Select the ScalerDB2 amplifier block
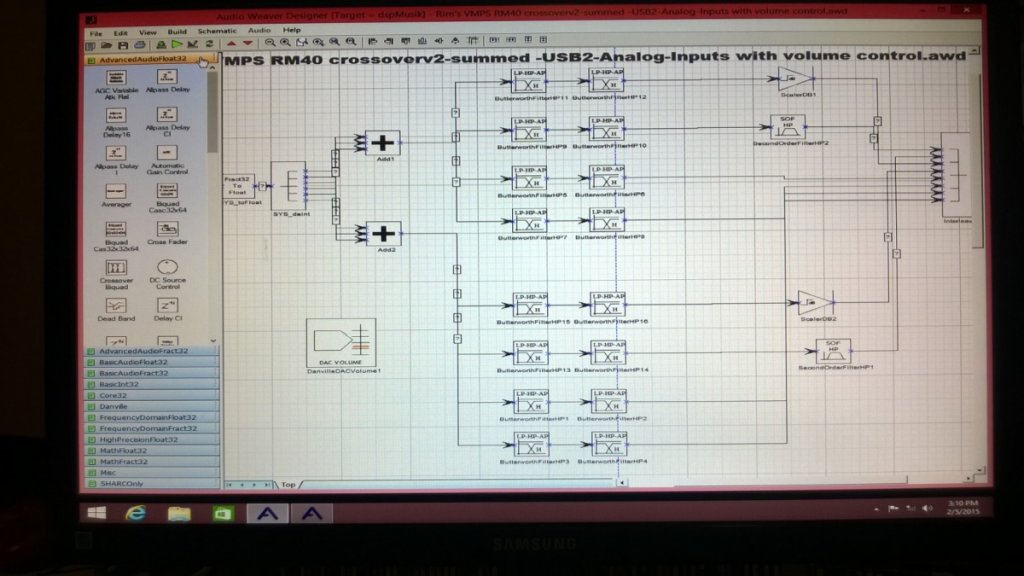 tap(815, 302)
